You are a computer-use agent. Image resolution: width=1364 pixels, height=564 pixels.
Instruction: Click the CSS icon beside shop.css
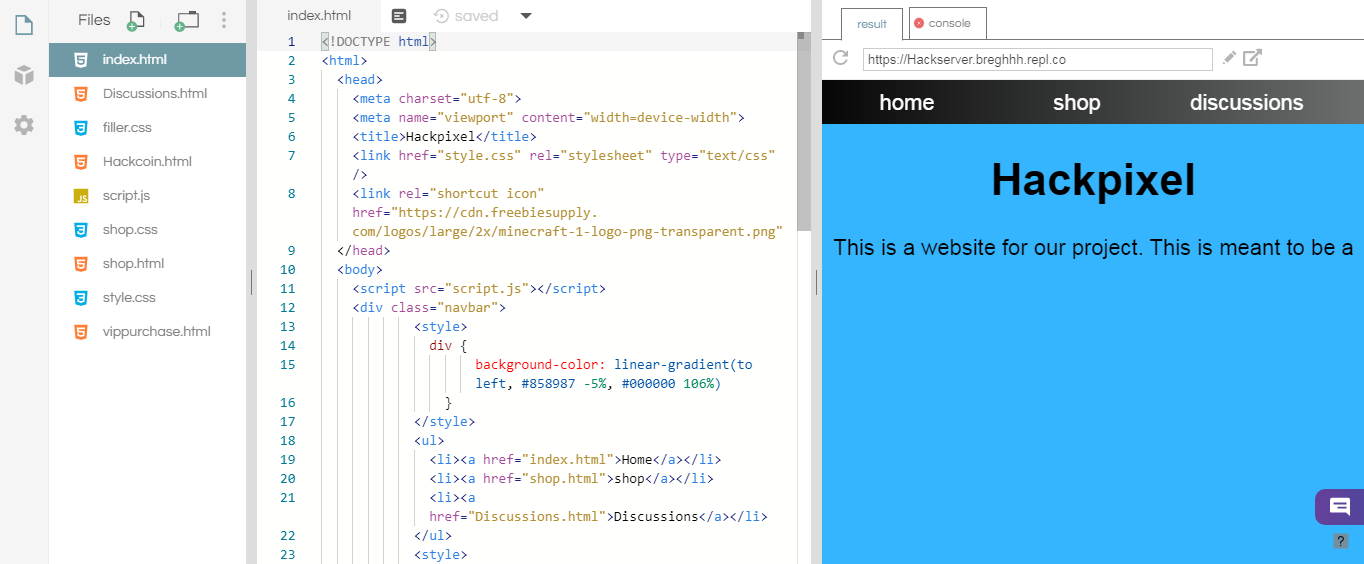click(x=81, y=230)
